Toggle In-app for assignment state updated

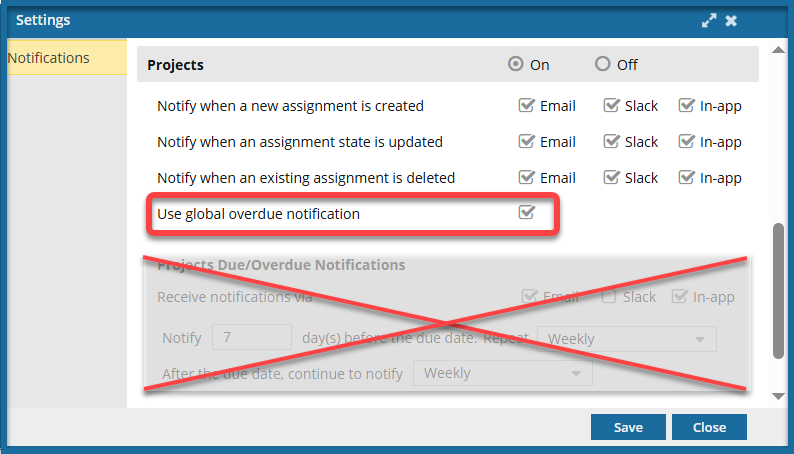pyautogui.click(x=686, y=141)
